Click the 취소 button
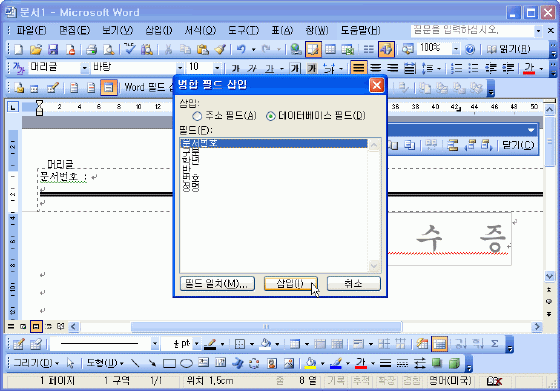 click(354, 284)
